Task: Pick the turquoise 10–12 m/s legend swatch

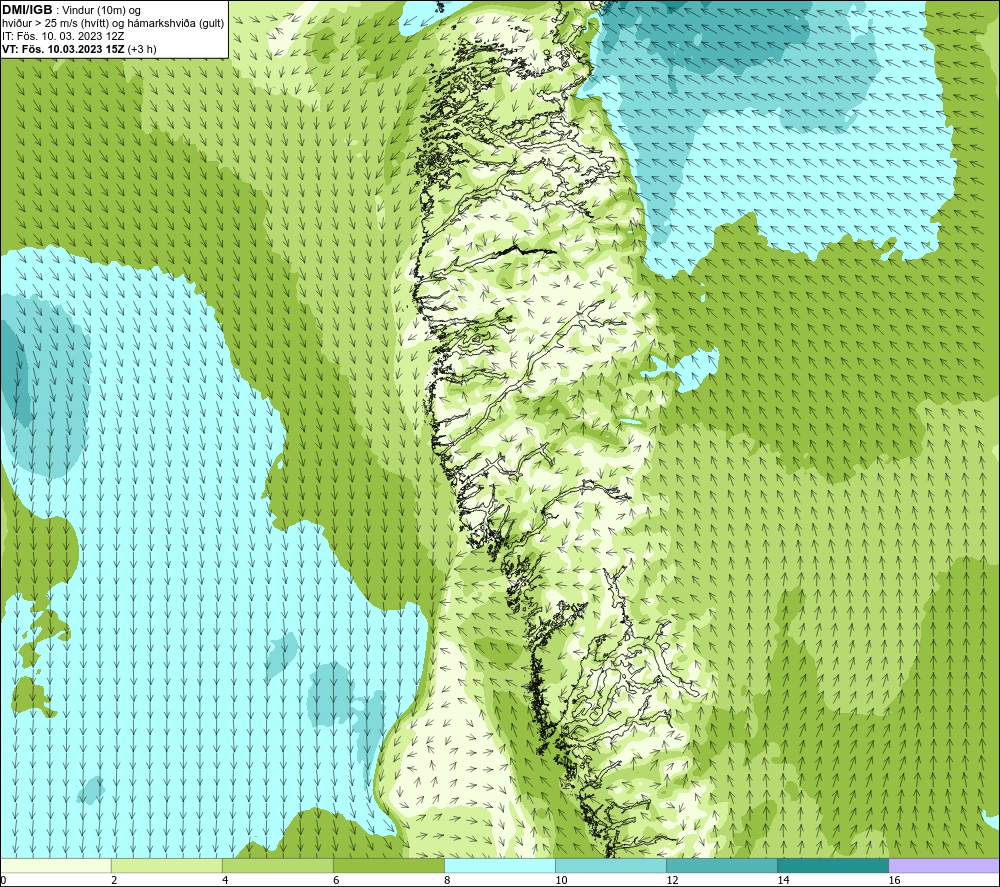Action: pos(611,865)
